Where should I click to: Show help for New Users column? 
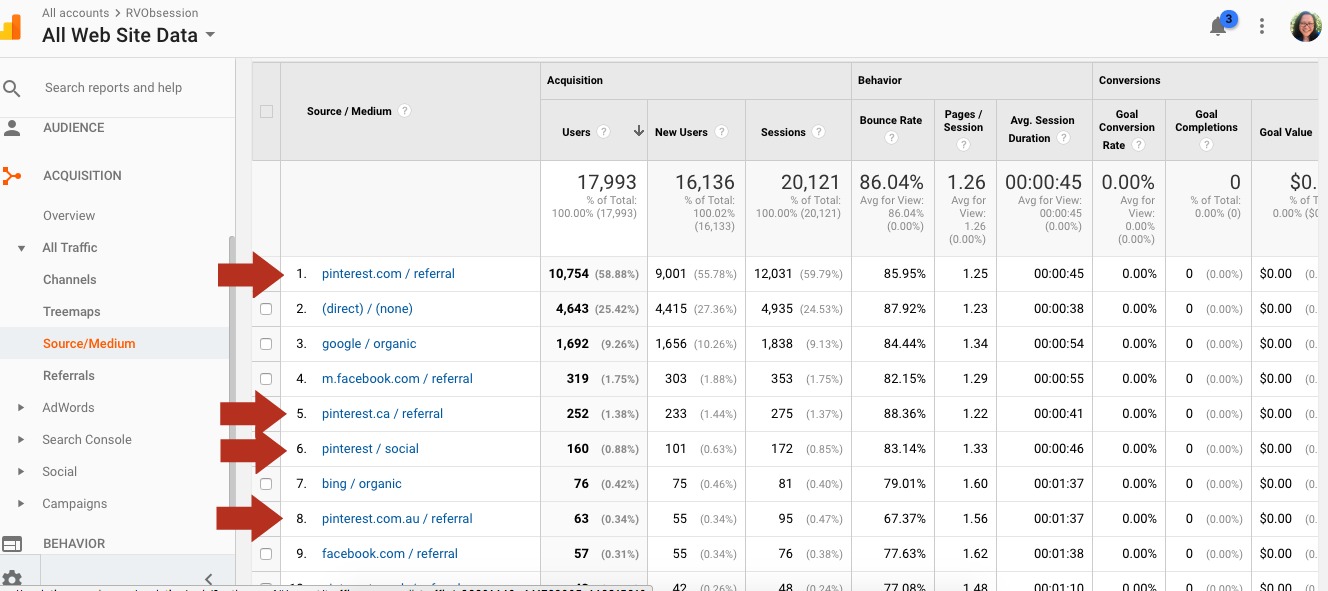click(x=722, y=132)
